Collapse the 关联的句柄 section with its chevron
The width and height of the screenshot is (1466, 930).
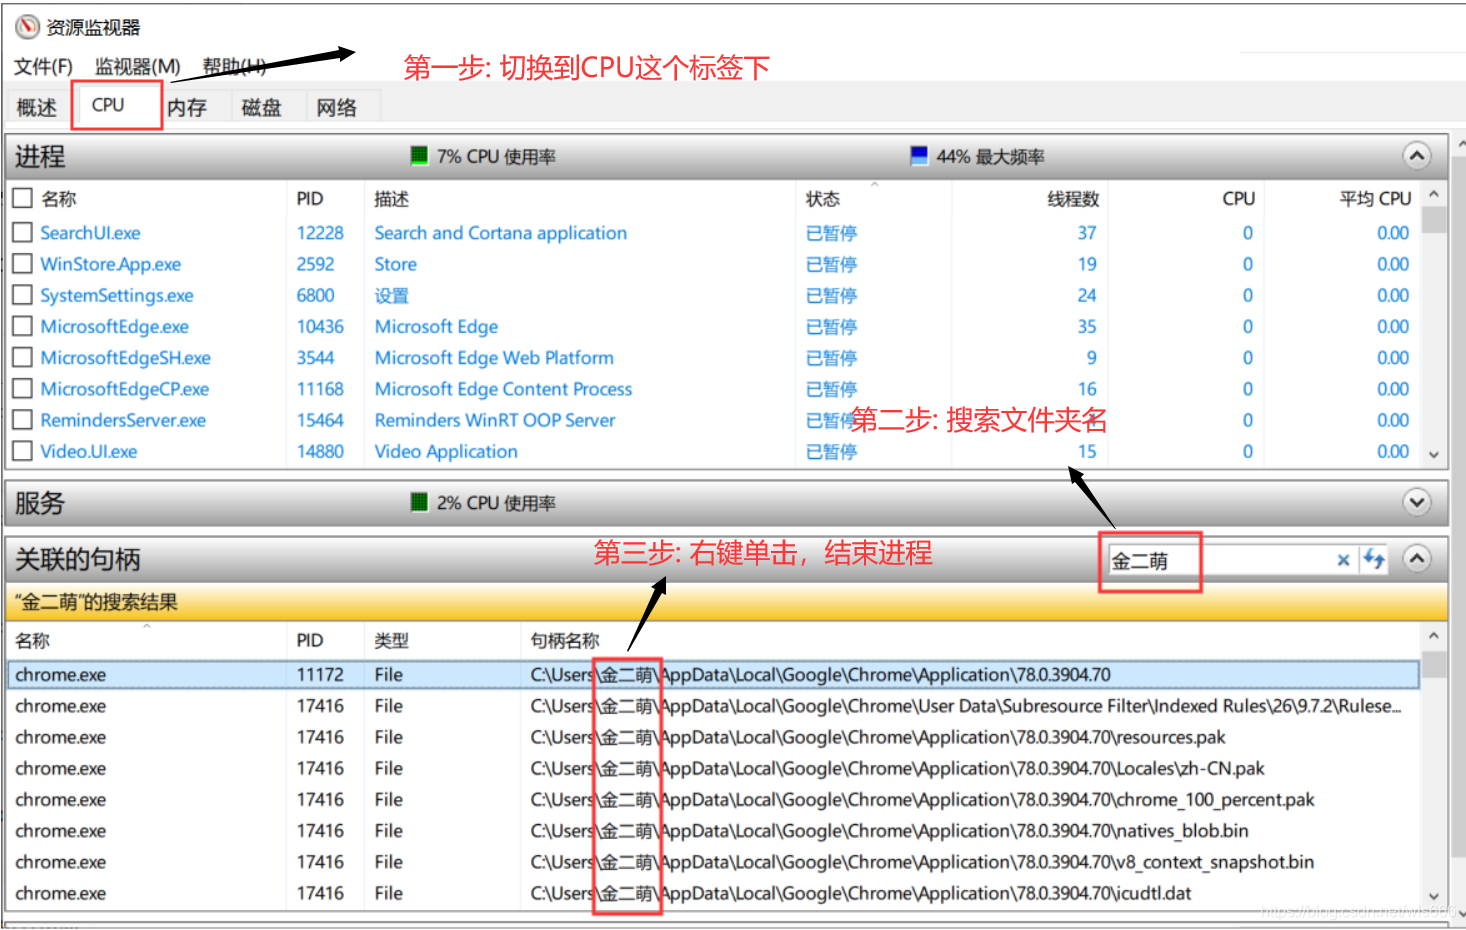coord(1416,559)
